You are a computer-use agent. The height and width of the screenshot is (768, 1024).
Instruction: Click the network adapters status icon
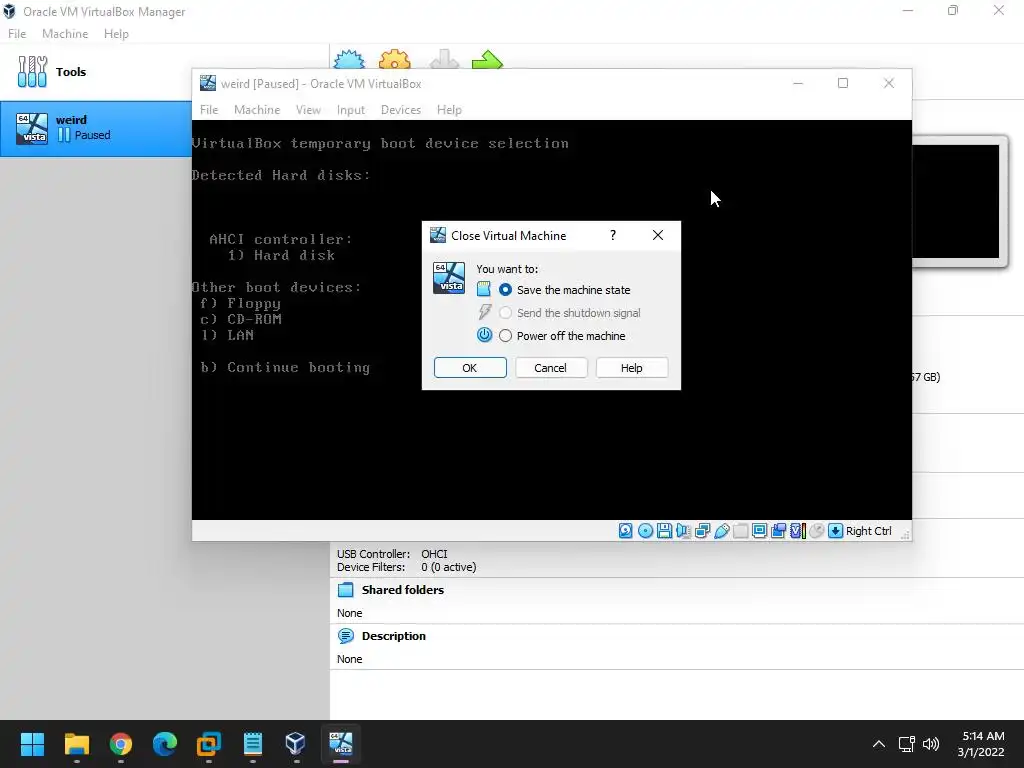[x=702, y=531]
